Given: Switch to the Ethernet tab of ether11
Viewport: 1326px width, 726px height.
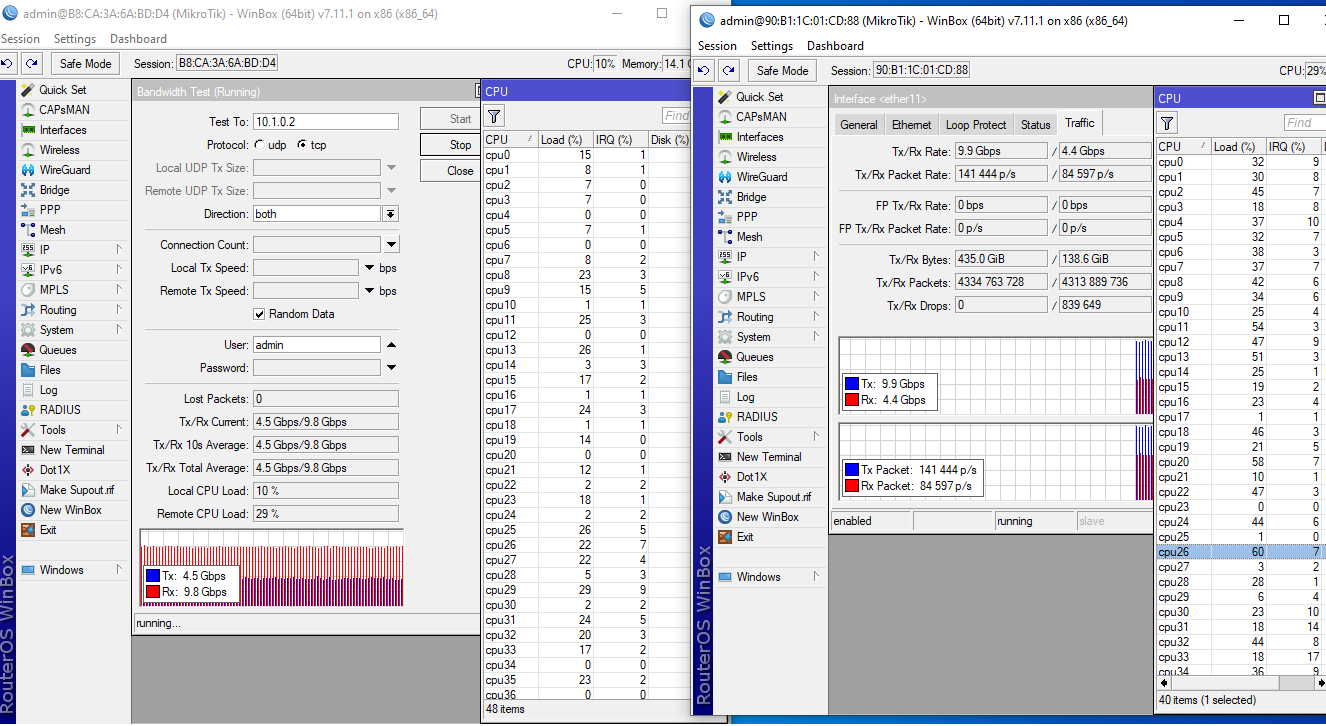Looking at the screenshot, I should [x=911, y=125].
